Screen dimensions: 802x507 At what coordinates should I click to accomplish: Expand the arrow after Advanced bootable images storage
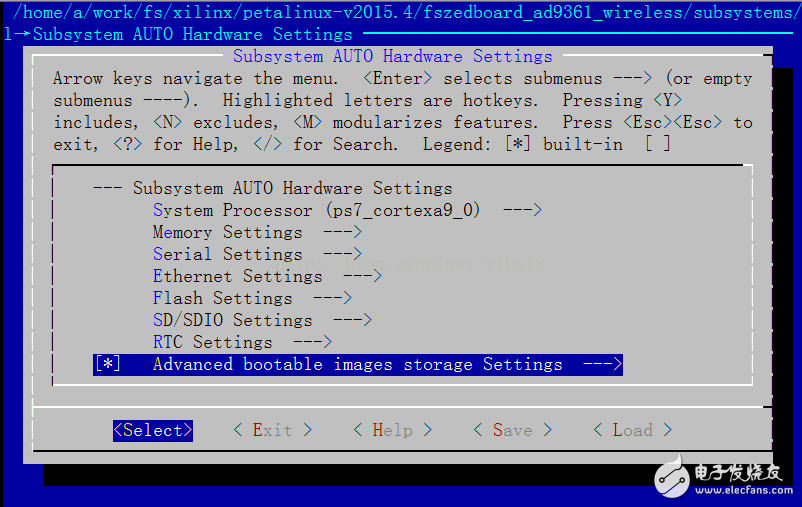click(602, 365)
